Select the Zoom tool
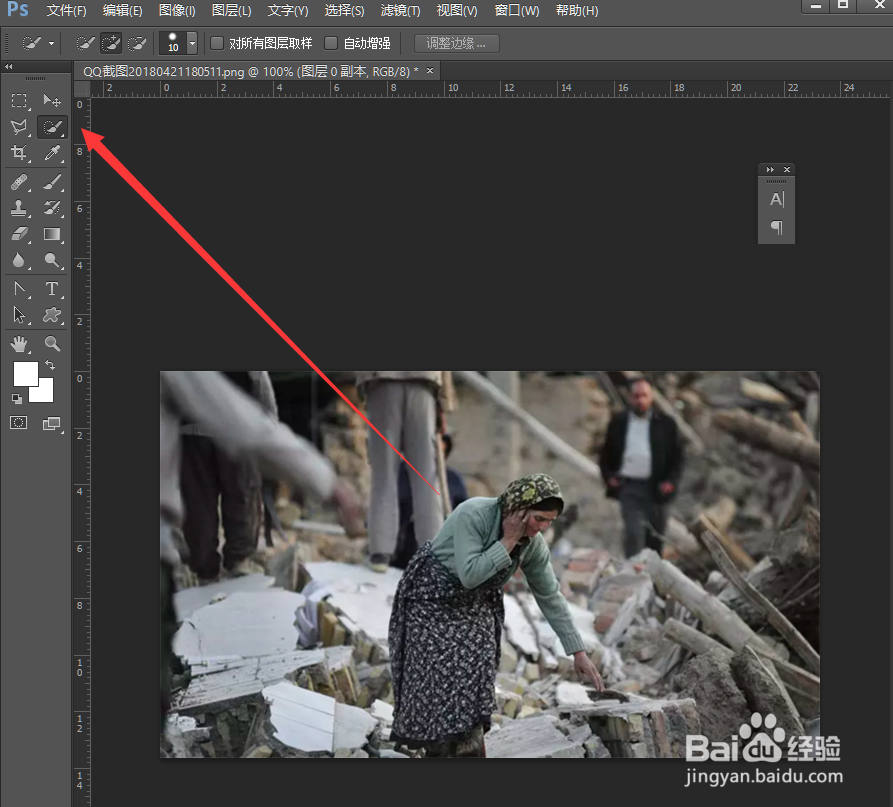This screenshot has height=807, width=893. click(52, 344)
